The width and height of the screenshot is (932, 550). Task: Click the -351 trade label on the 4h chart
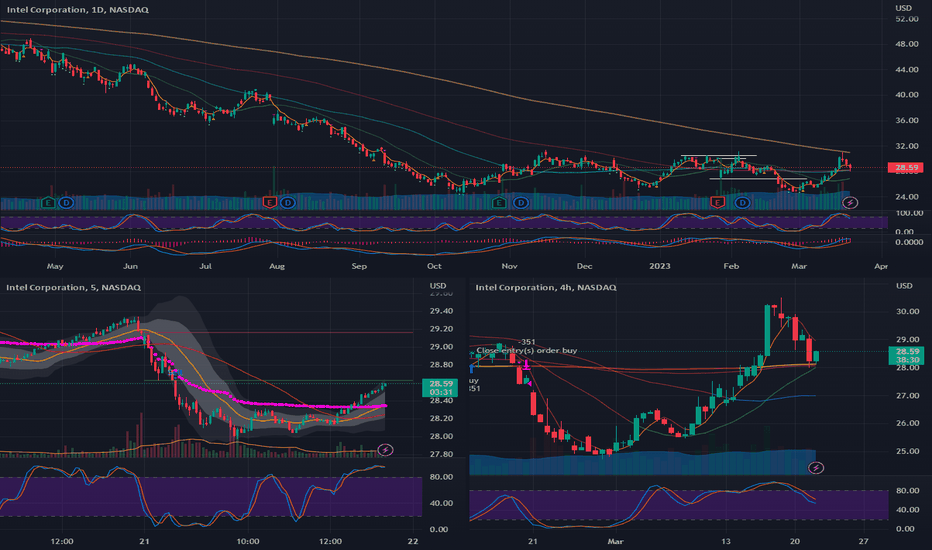pos(527,342)
